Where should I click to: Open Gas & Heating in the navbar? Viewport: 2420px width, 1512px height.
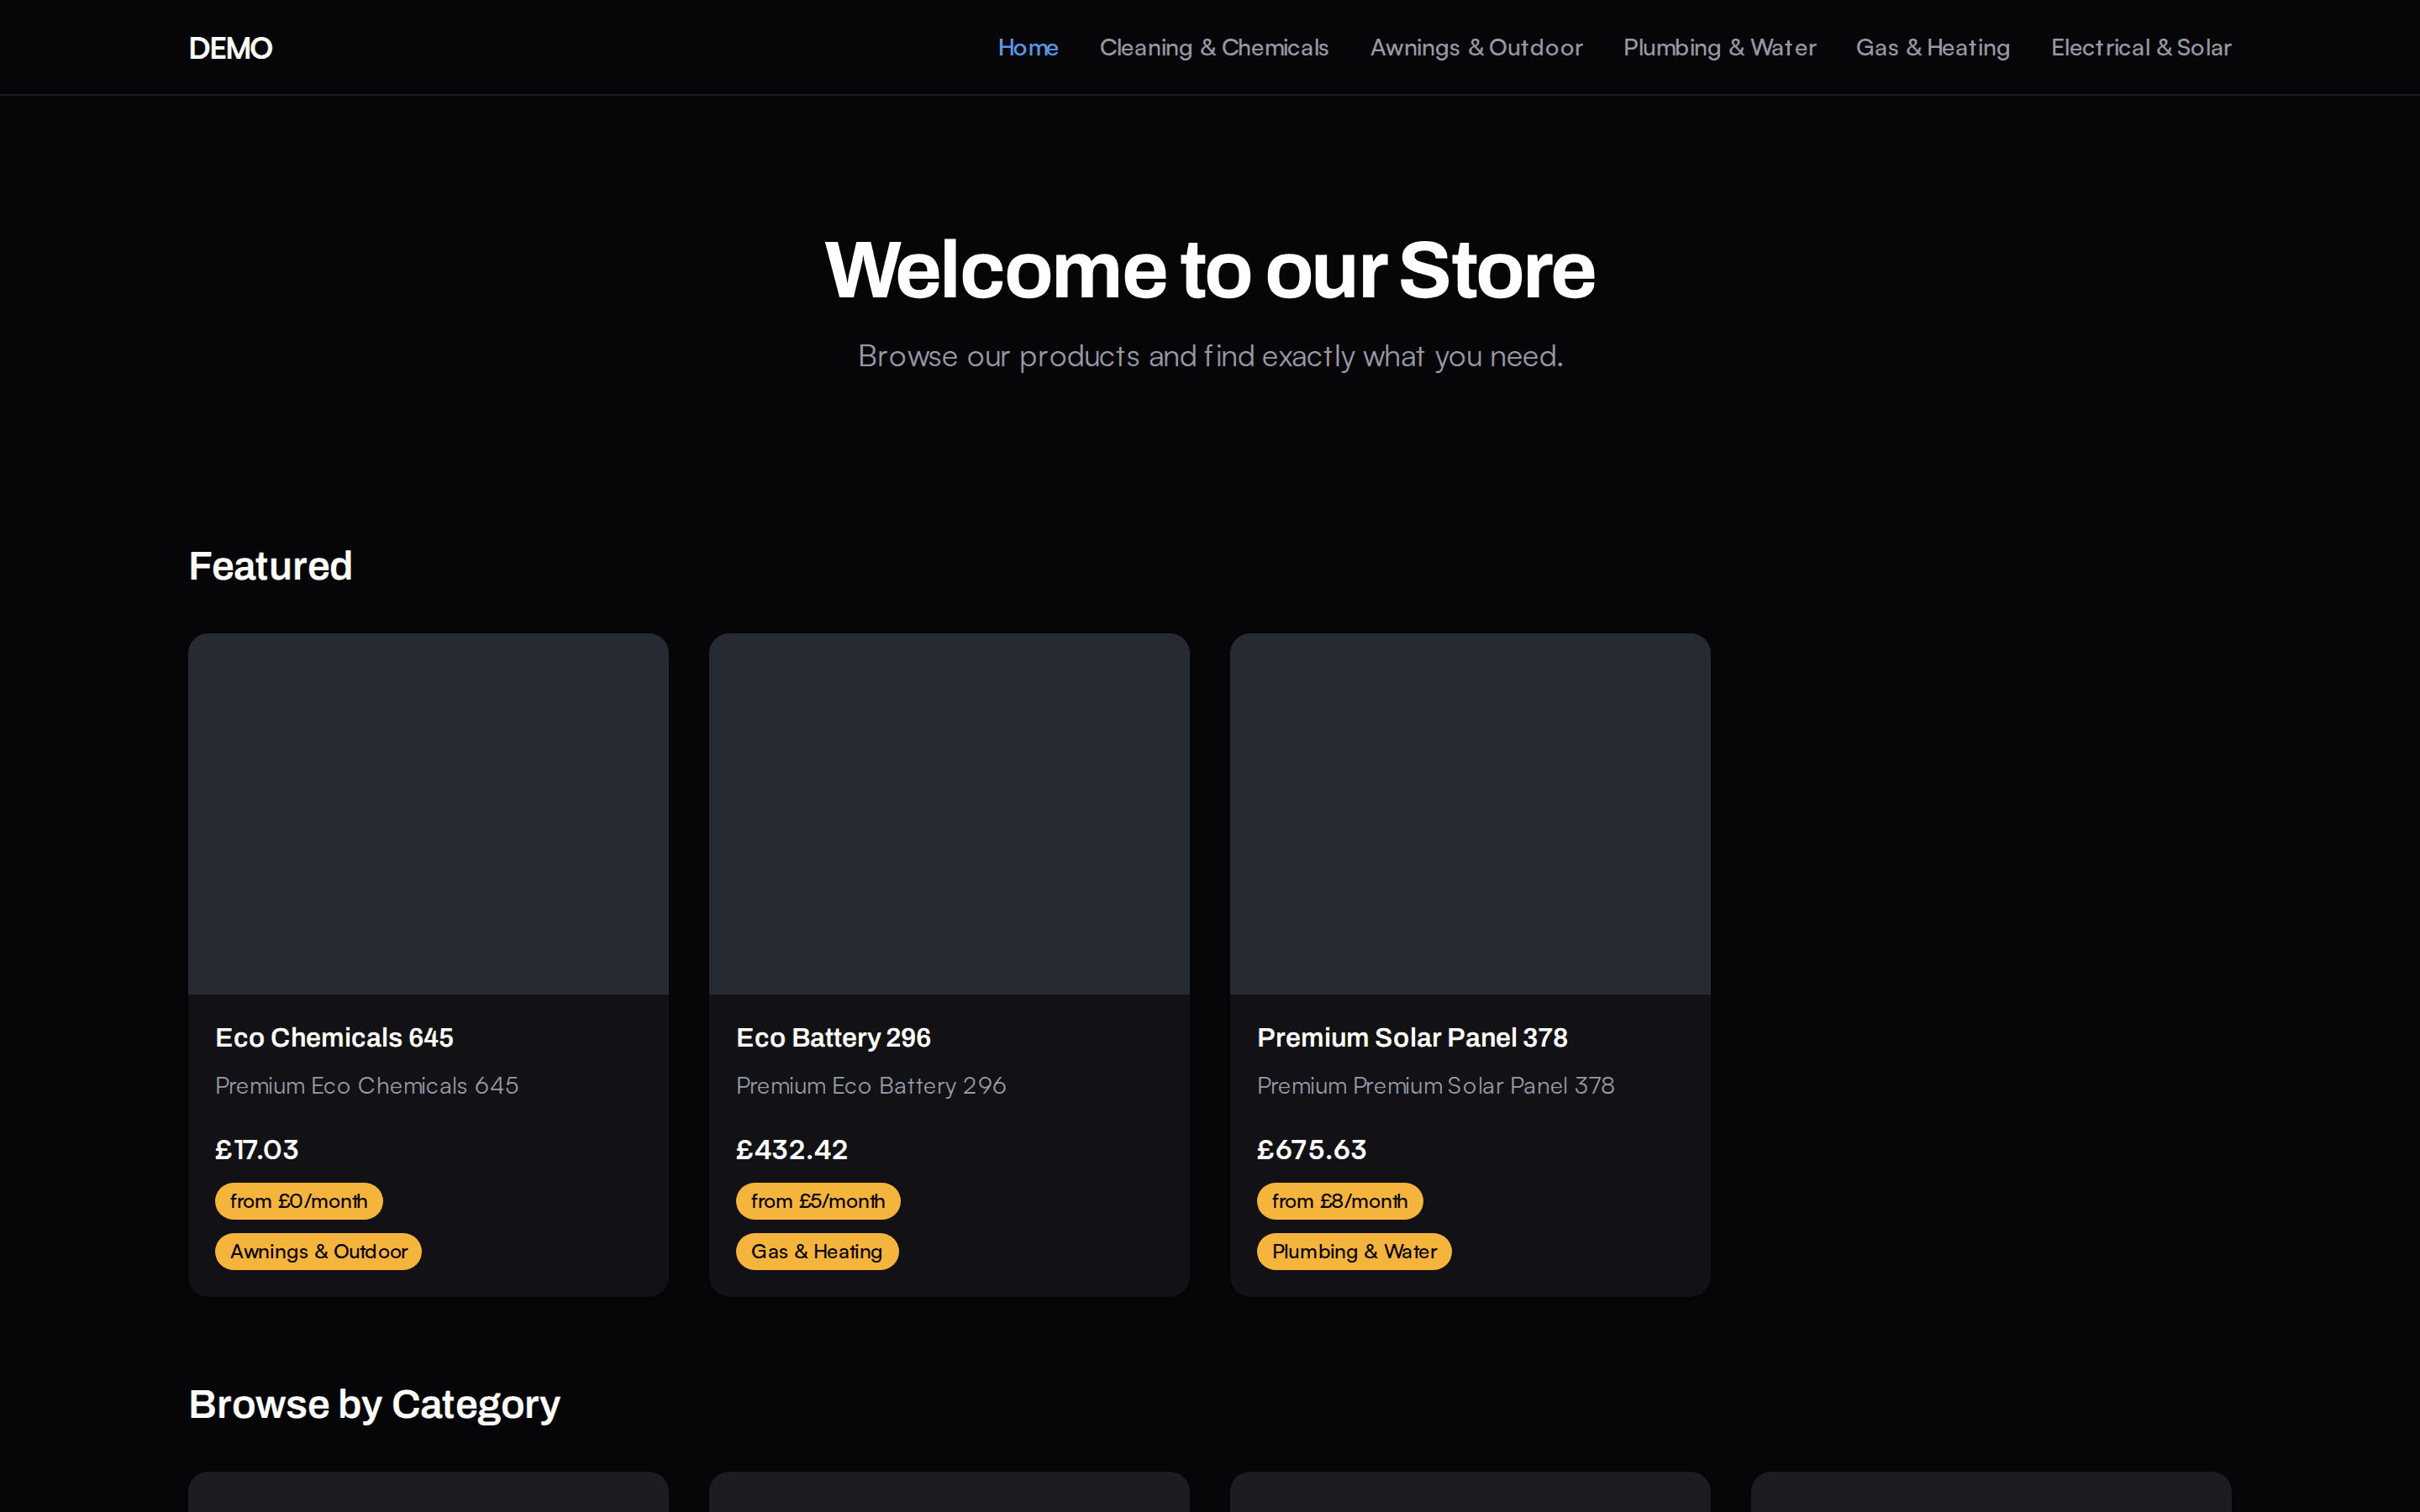click(x=1933, y=47)
